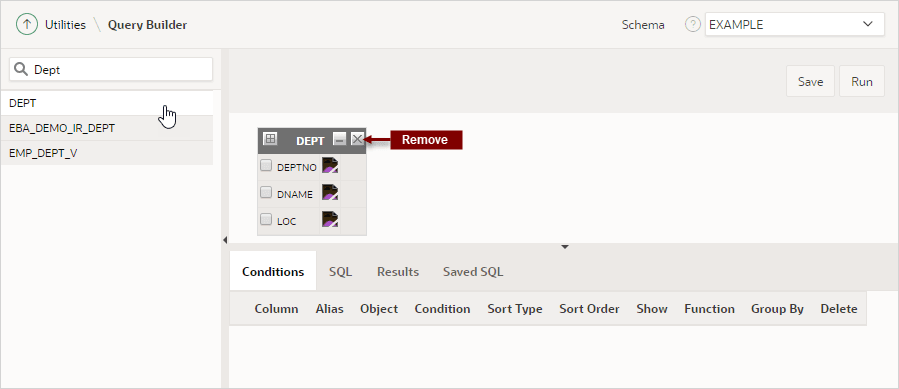
Task: Remove the DEPT table with its X
Action: 357,139
